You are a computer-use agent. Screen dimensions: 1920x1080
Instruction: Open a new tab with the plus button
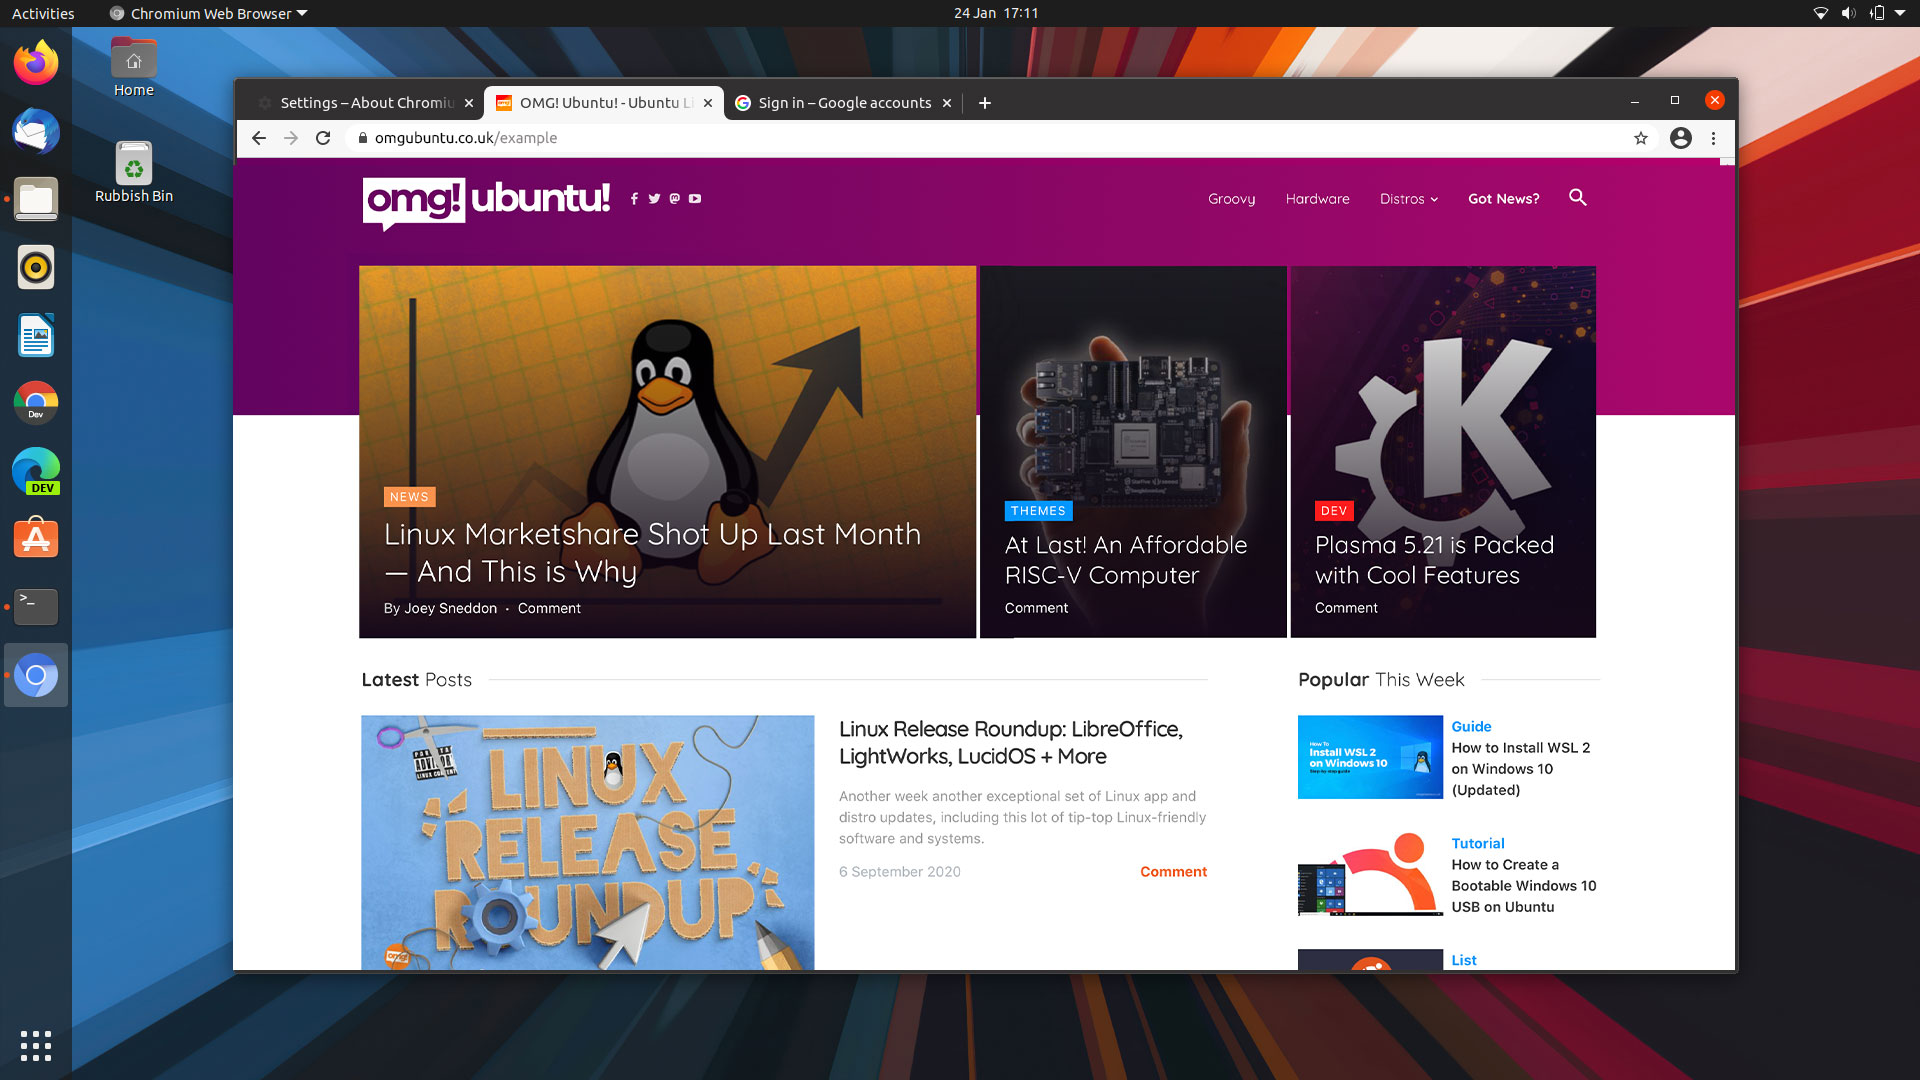[x=985, y=102]
